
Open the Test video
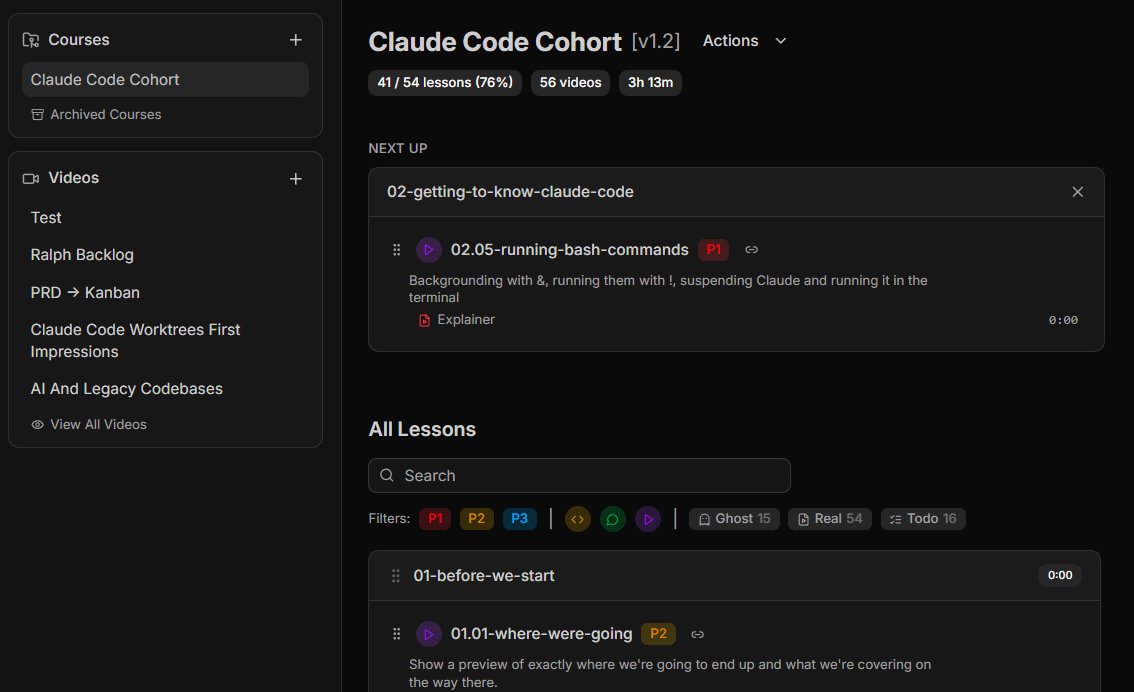point(46,218)
